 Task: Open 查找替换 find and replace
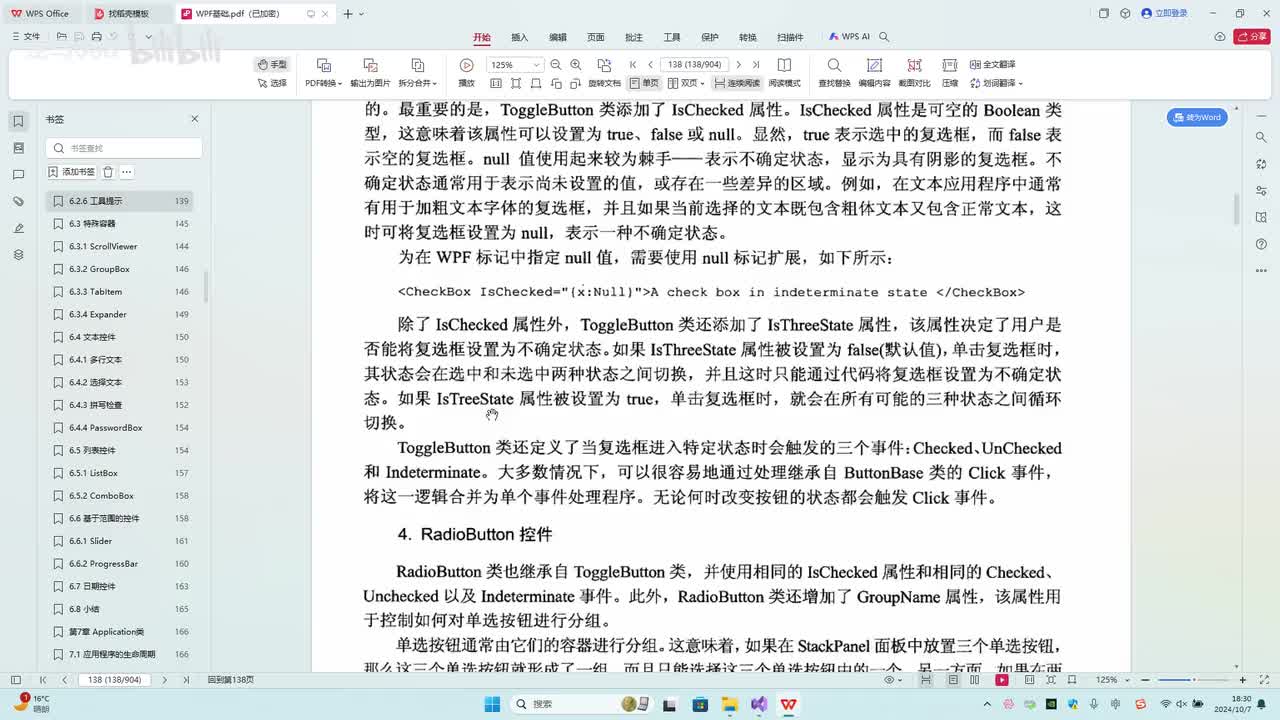click(834, 73)
